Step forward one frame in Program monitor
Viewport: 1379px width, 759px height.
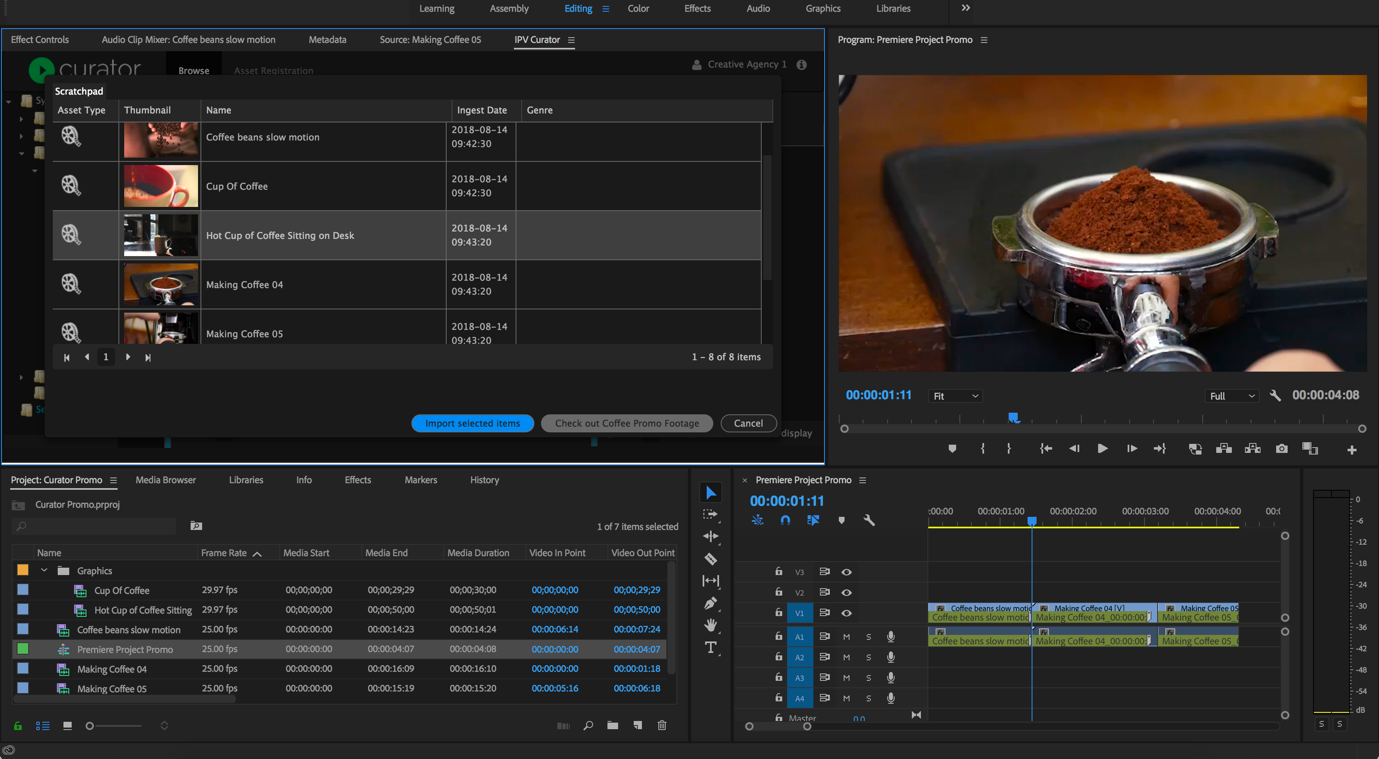pos(1131,449)
